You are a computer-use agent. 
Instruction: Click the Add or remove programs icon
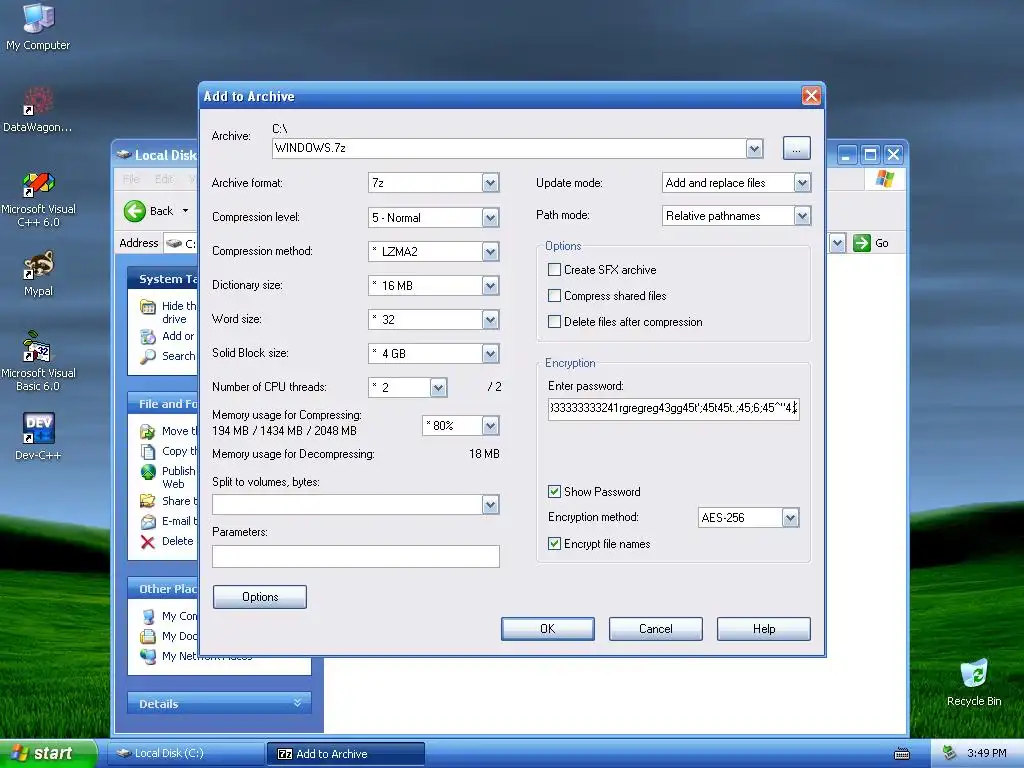[148, 336]
